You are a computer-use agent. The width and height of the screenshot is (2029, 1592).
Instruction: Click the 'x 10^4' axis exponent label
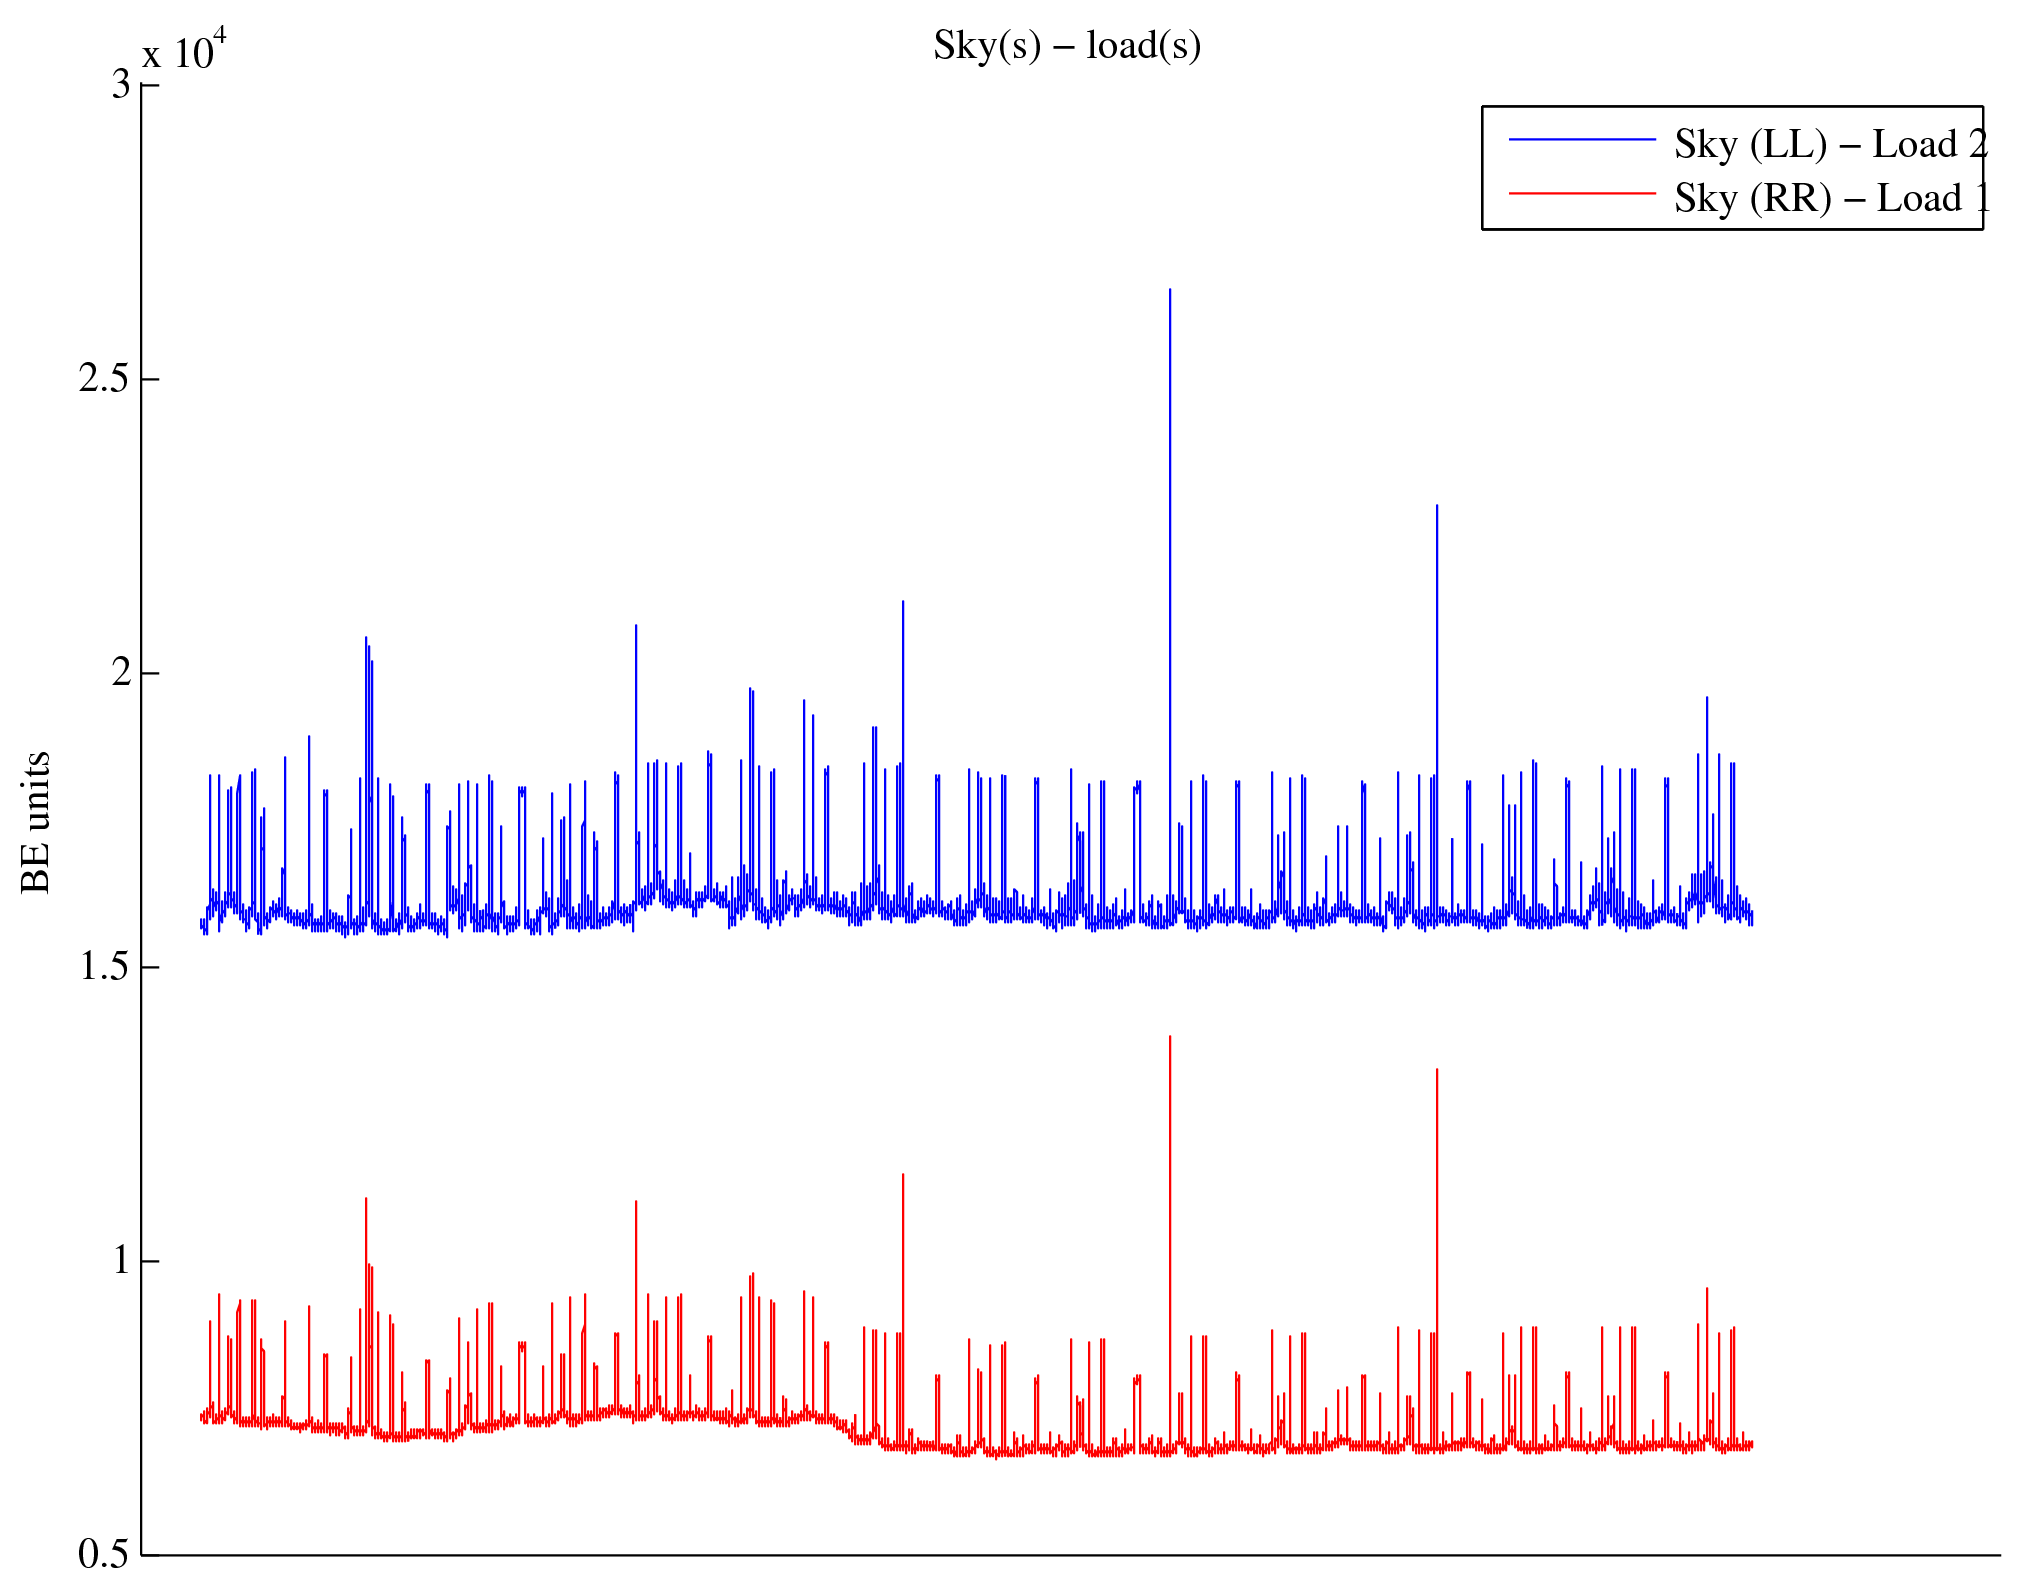tap(184, 50)
